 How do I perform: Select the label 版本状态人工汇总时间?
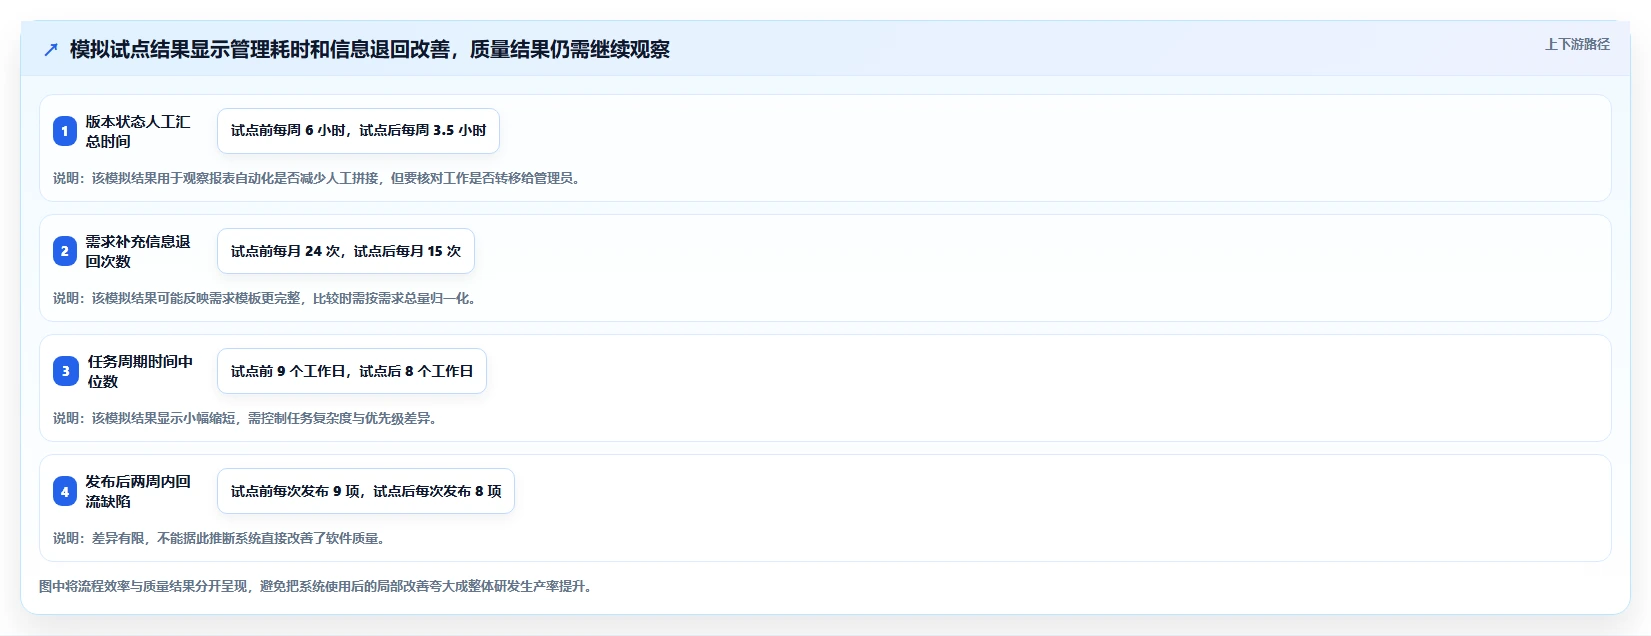click(x=138, y=131)
